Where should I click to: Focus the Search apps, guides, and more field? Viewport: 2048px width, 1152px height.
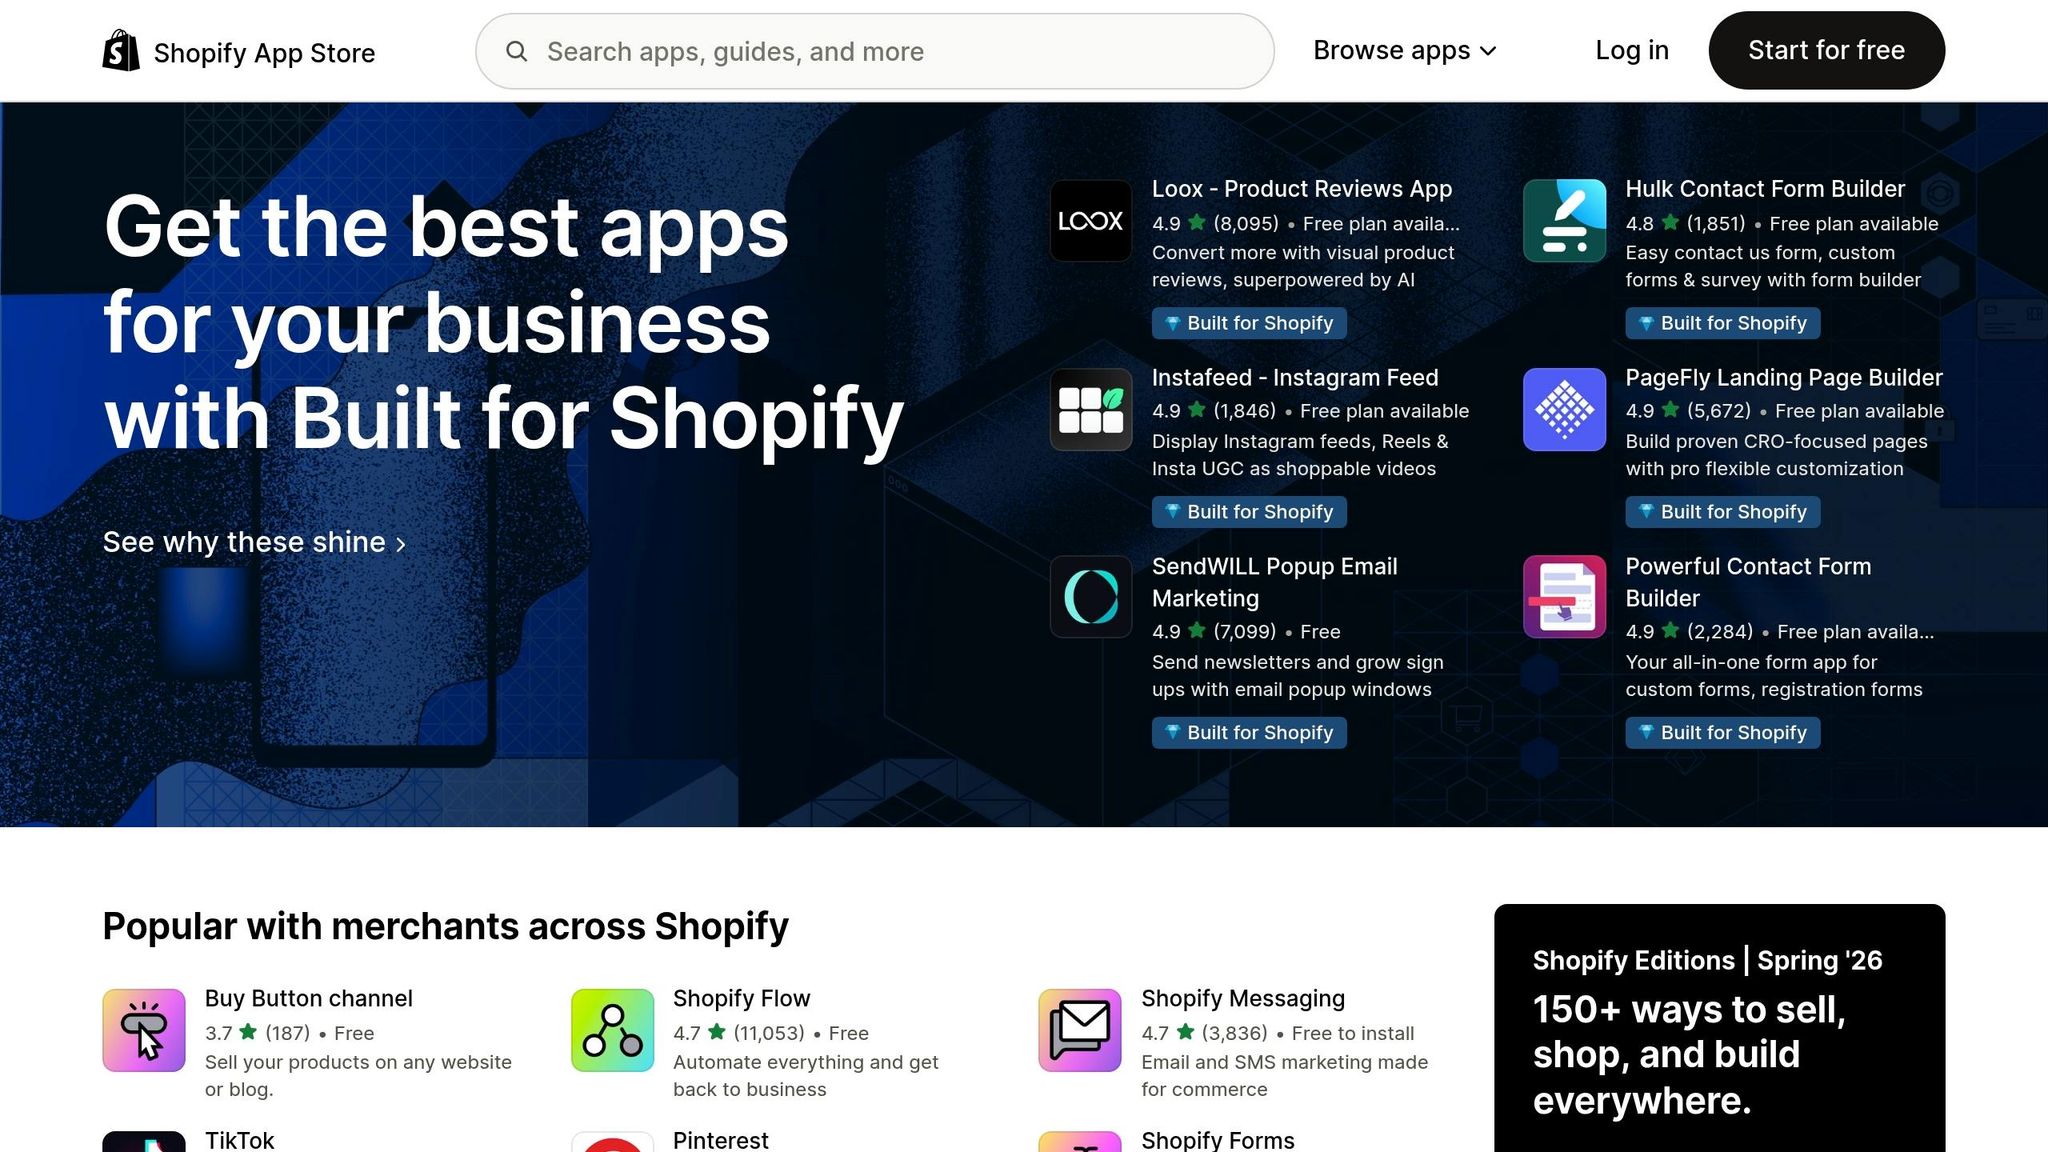pos(875,51)
